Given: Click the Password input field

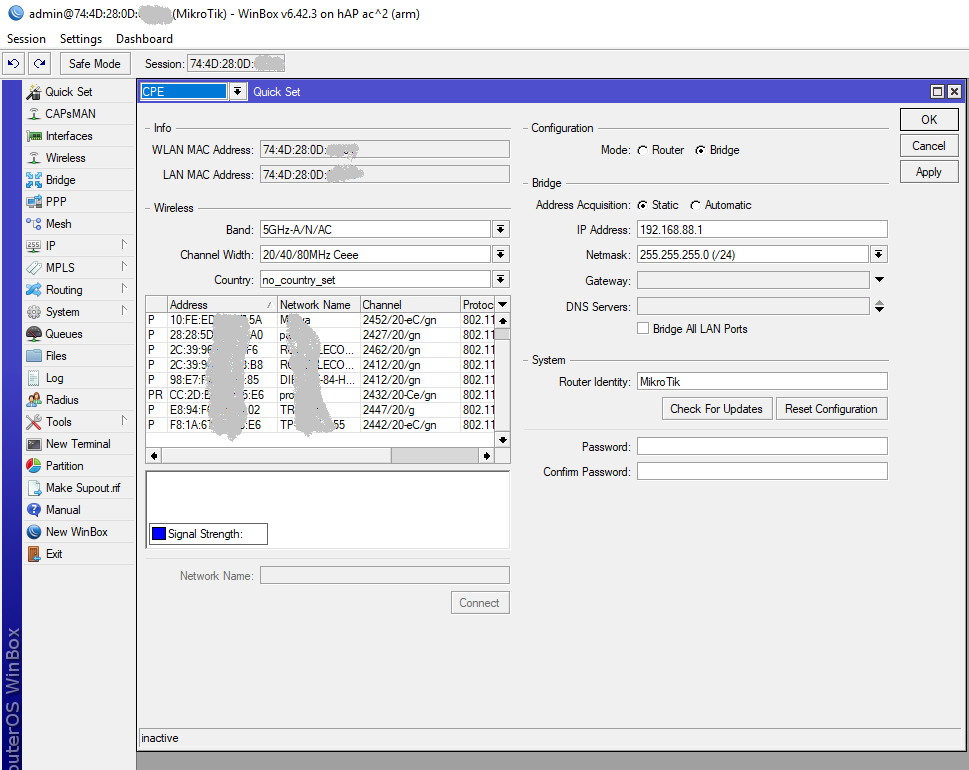Looking at the screenshot, I should pyautogui.click(x=762, y=446).
